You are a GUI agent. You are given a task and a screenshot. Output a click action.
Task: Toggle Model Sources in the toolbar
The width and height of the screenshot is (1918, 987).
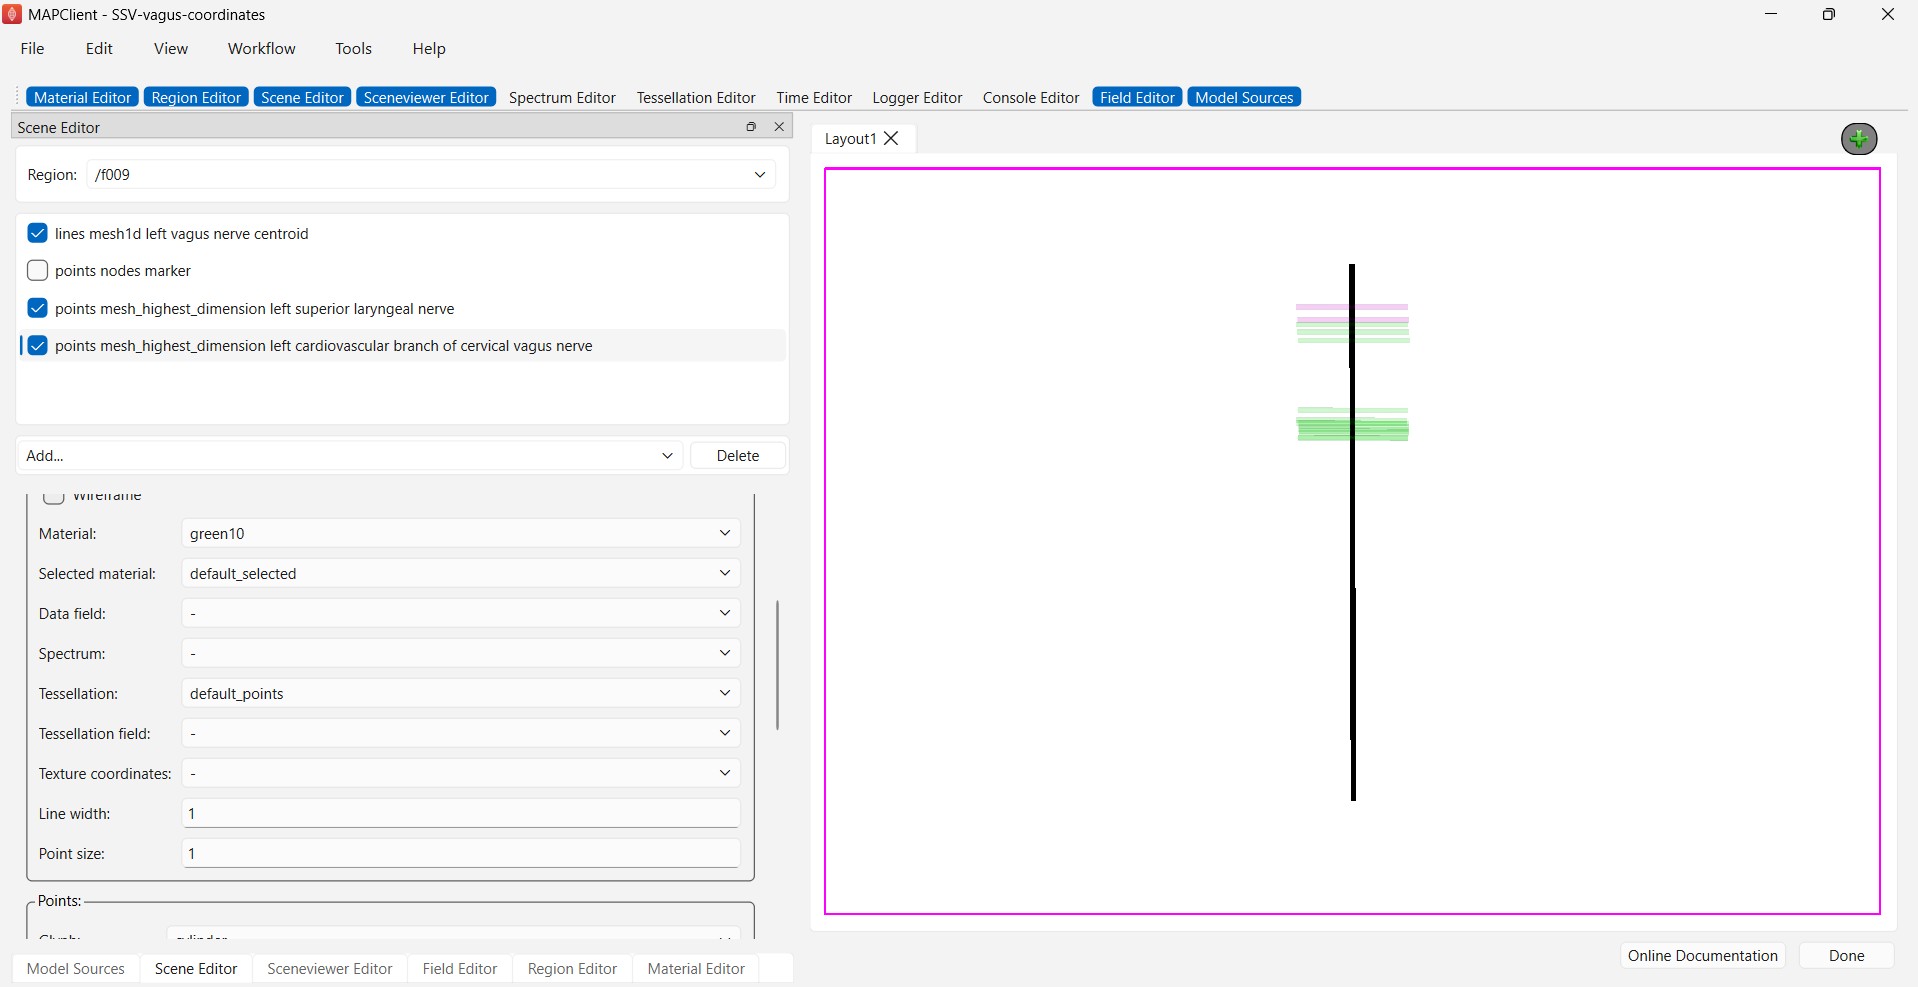coord(1244,97)
